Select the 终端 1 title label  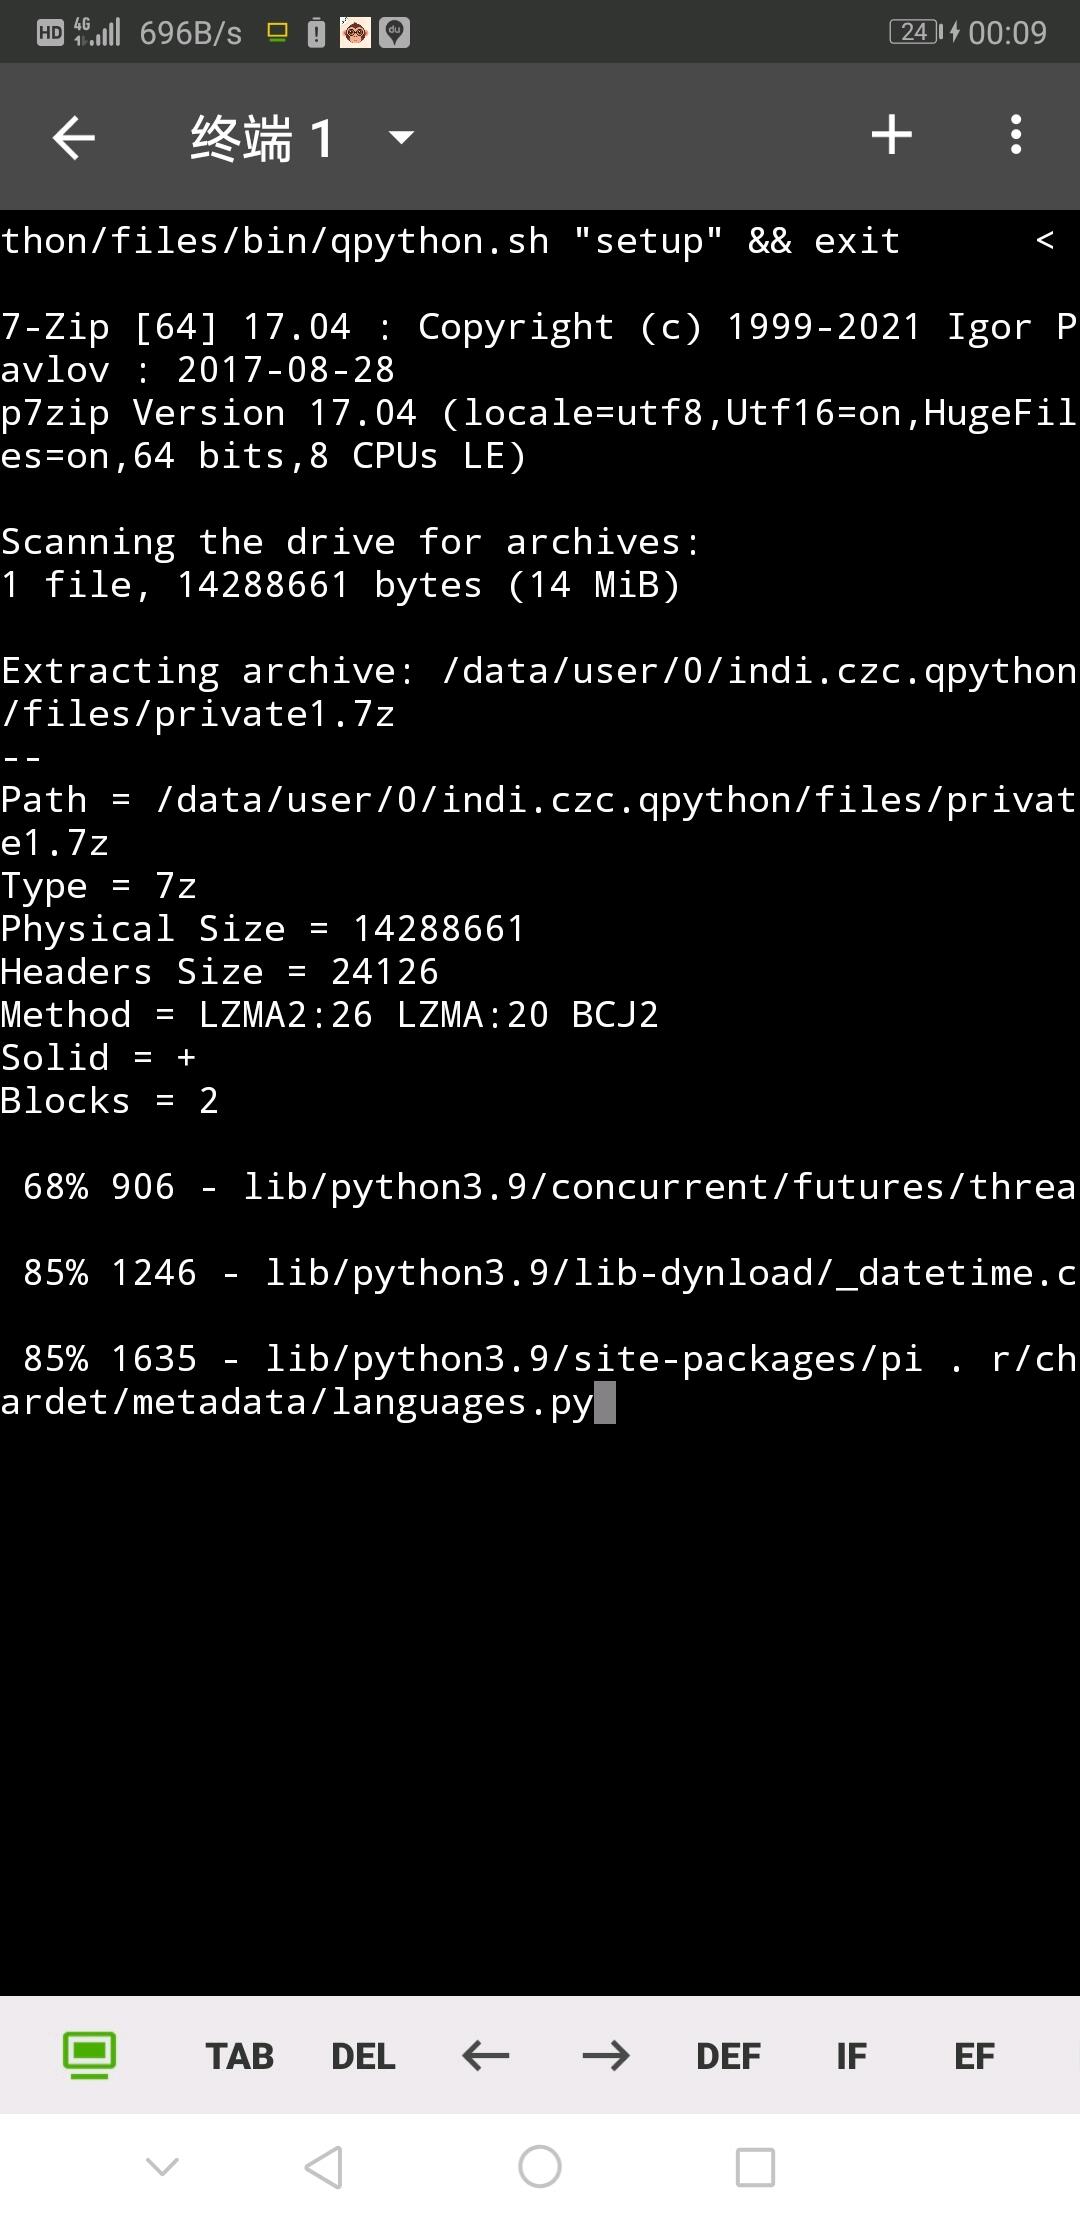pos(262,137)
